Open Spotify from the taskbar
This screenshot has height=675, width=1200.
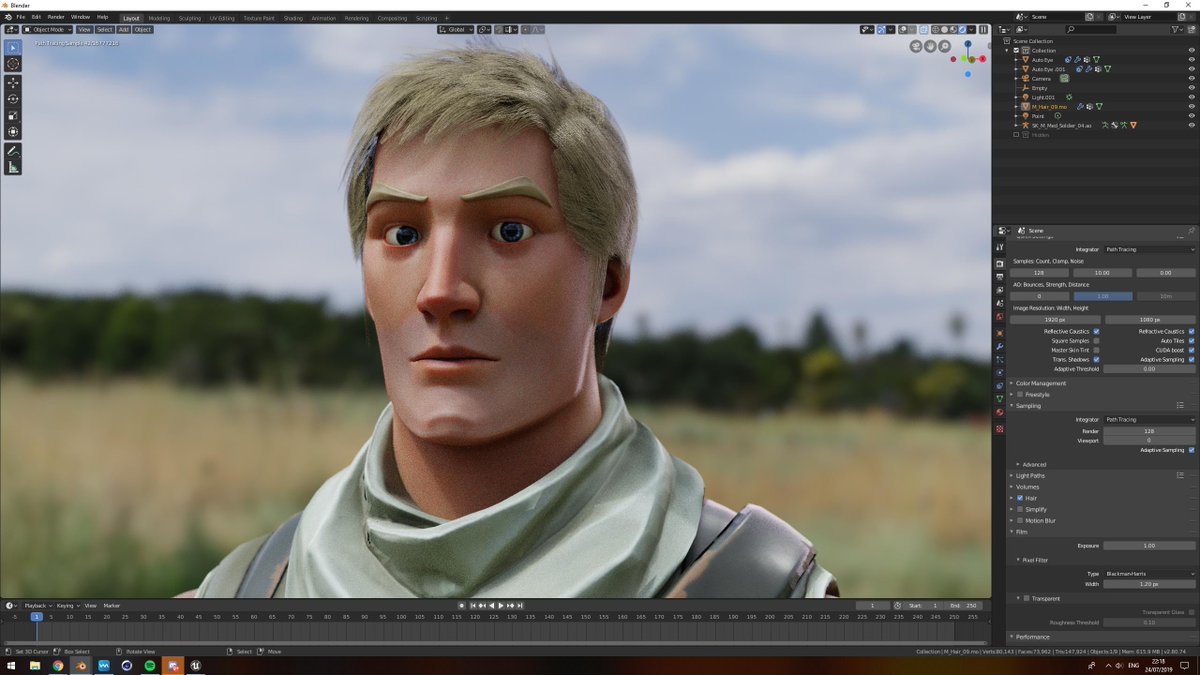coord(150,665)
